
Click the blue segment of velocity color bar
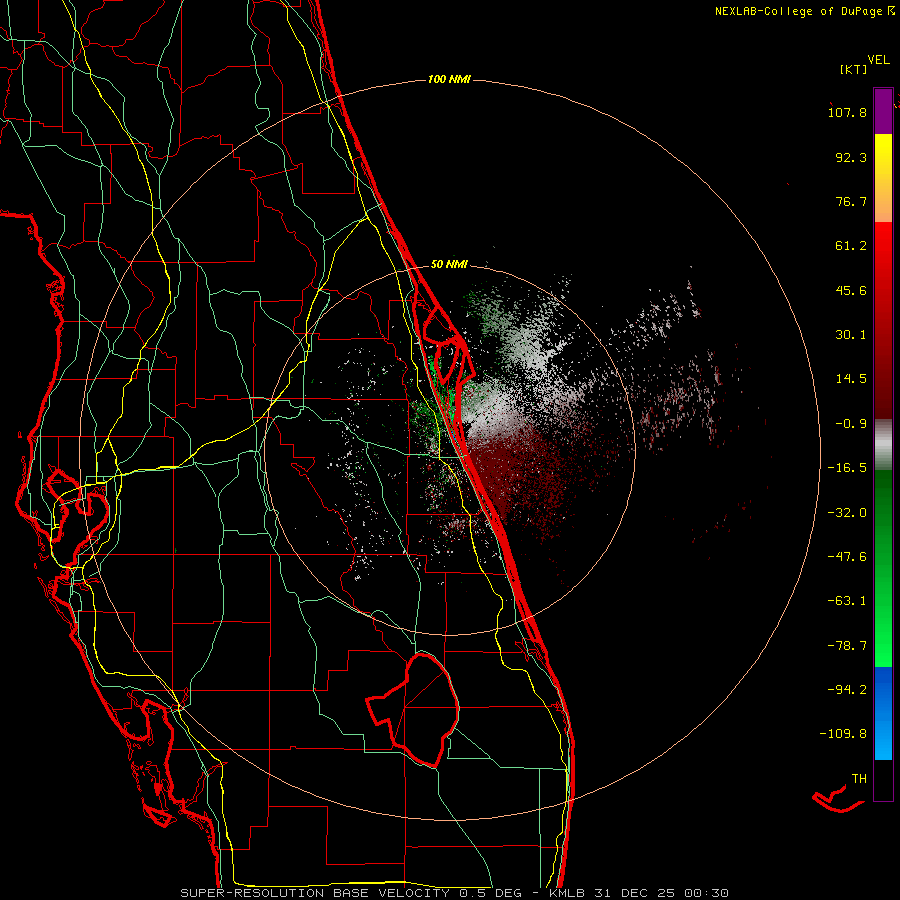(883, 713)
